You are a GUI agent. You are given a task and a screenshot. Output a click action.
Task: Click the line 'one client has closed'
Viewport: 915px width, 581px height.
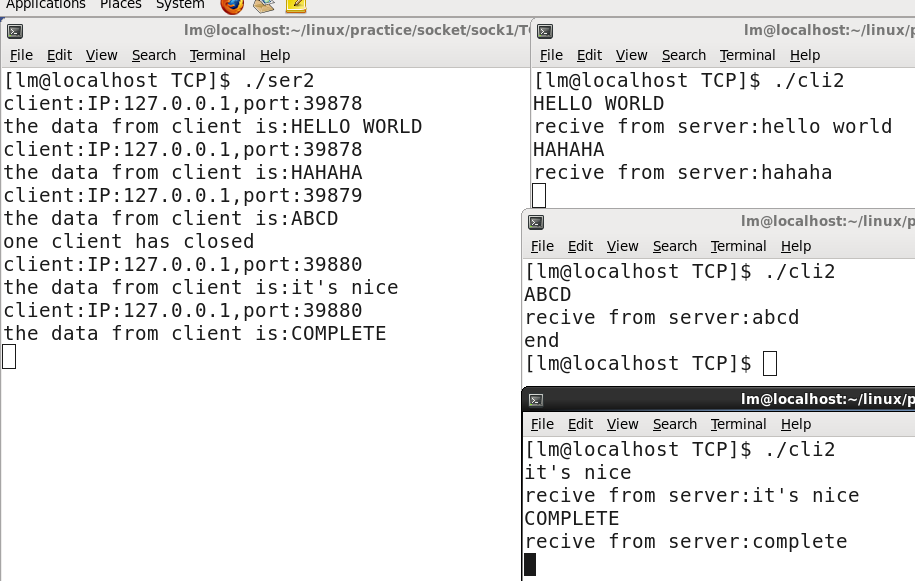(x=128, y=242)
